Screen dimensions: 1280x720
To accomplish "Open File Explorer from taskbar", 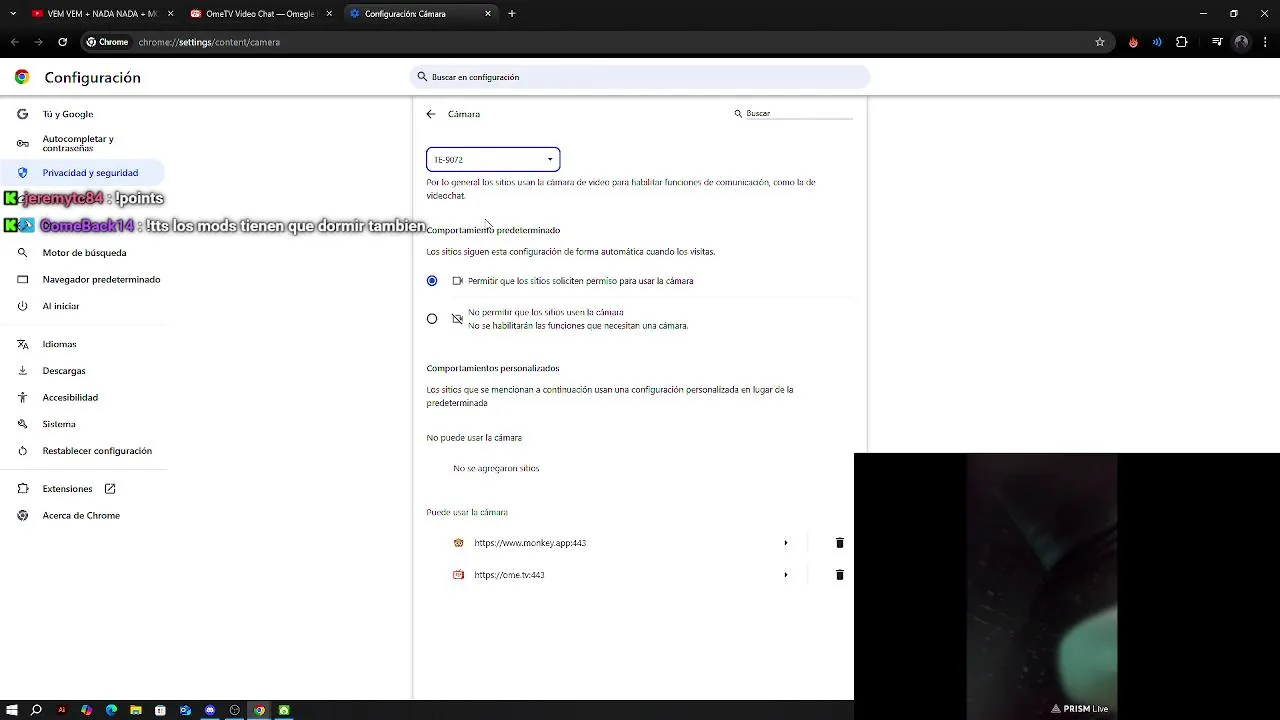I will click(136, 710).
